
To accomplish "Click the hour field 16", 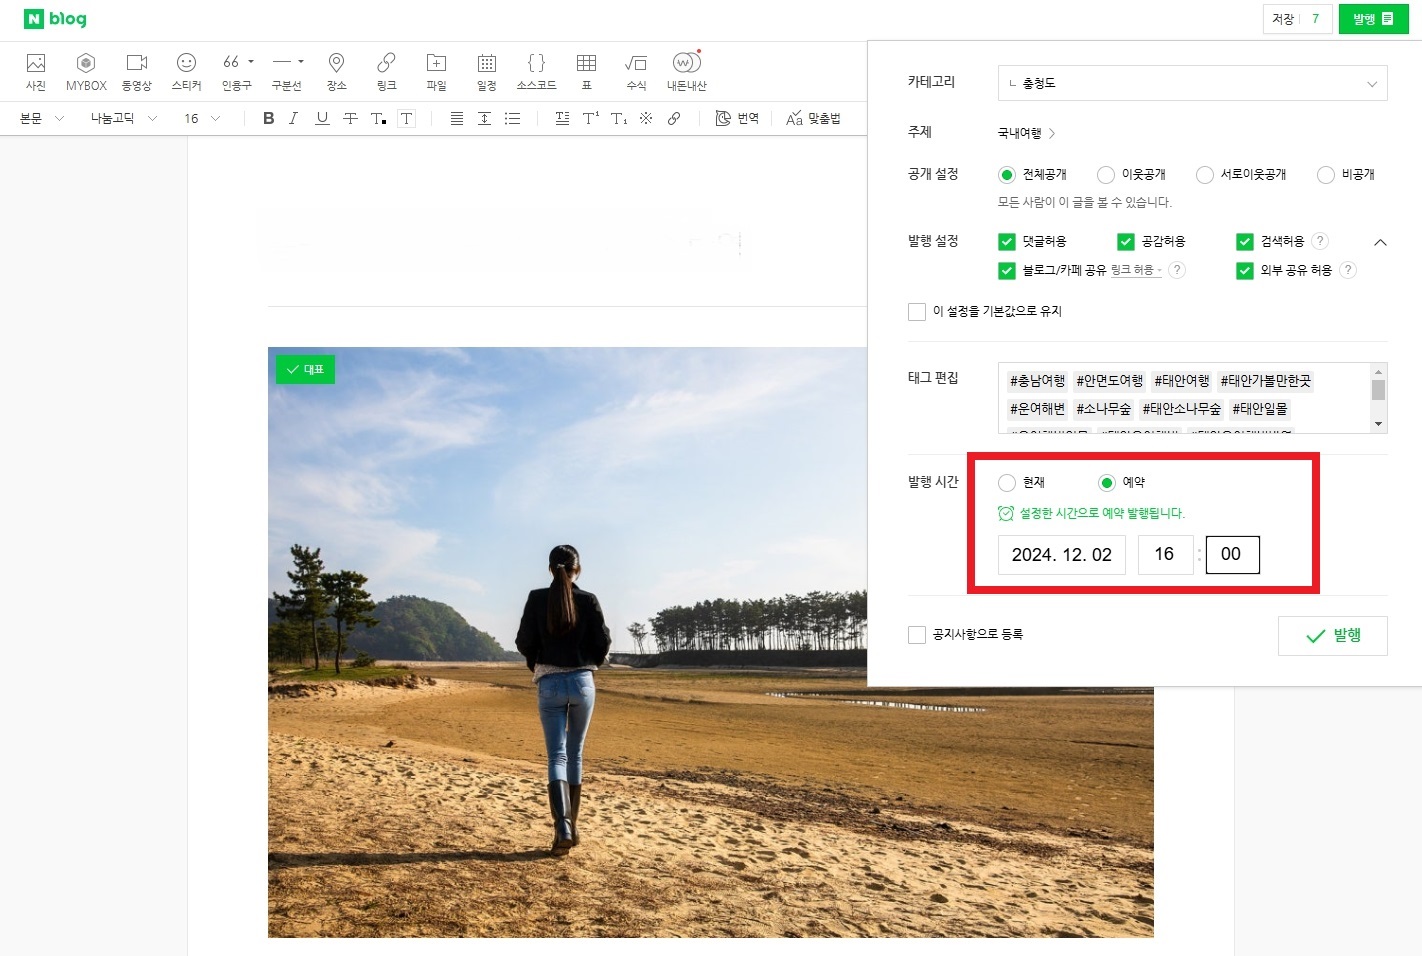I will point(1165,555).
